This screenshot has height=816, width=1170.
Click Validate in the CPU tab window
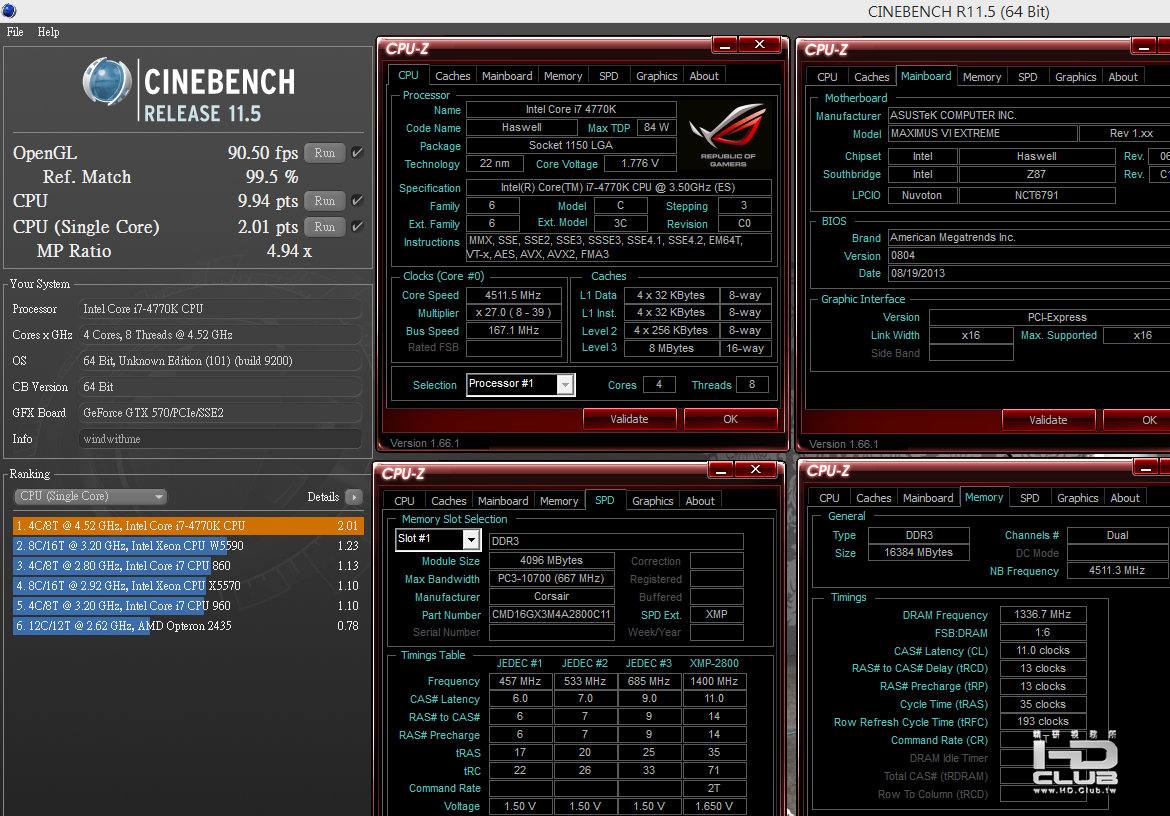(629, 419)
